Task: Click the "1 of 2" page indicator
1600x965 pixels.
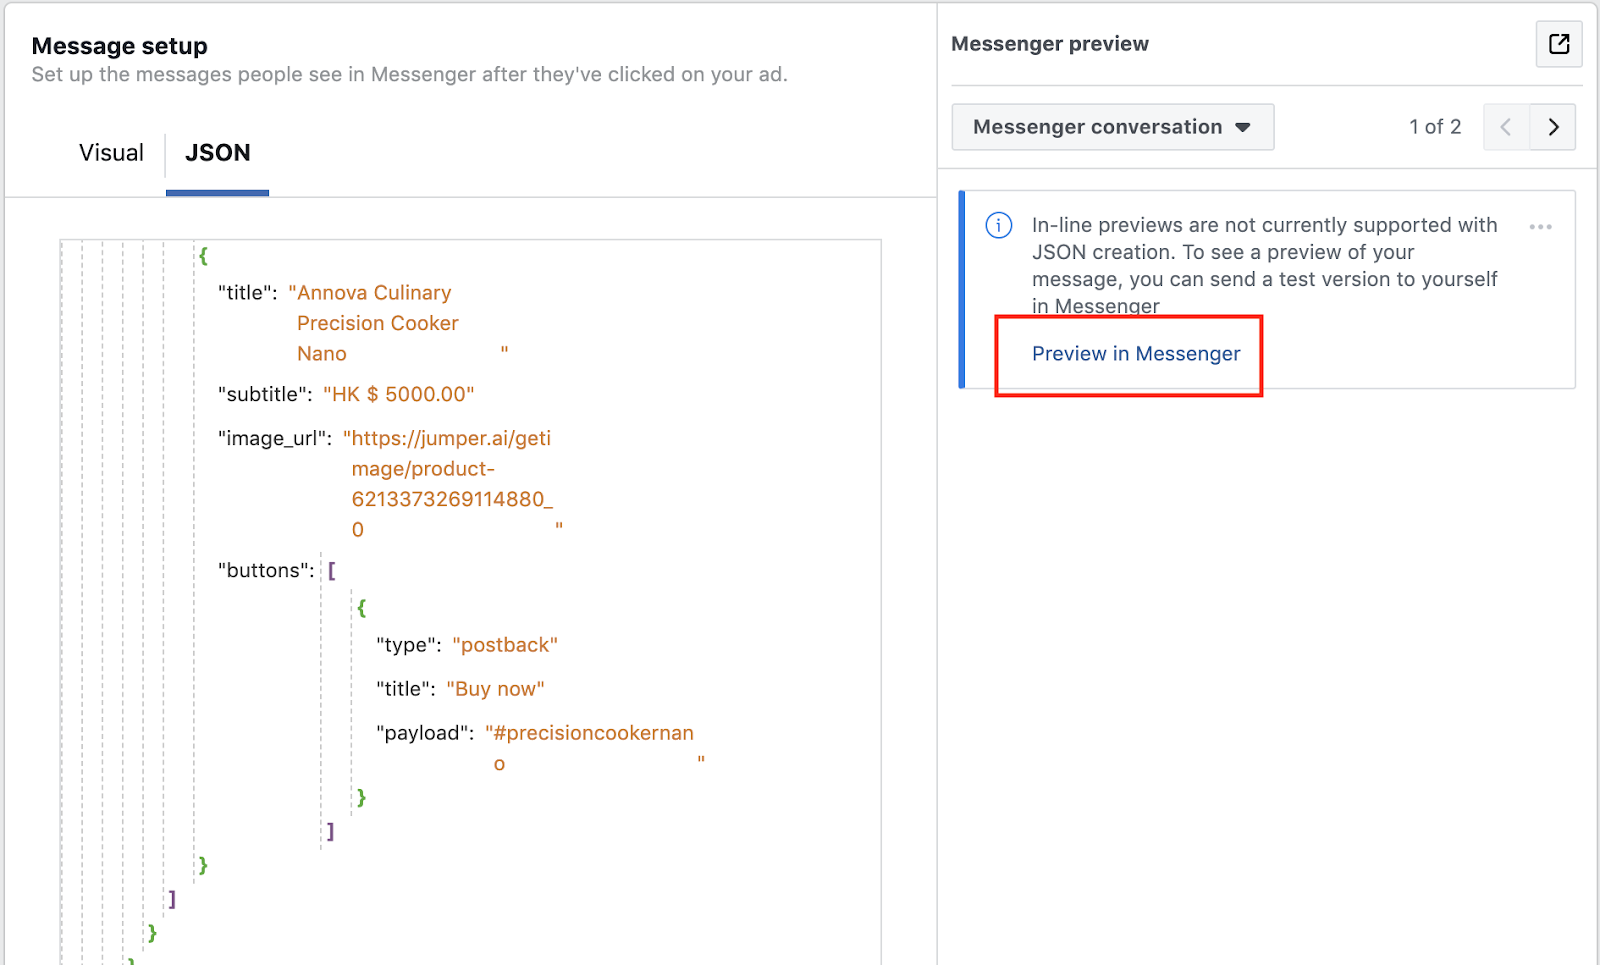Action: (1434, 127)
